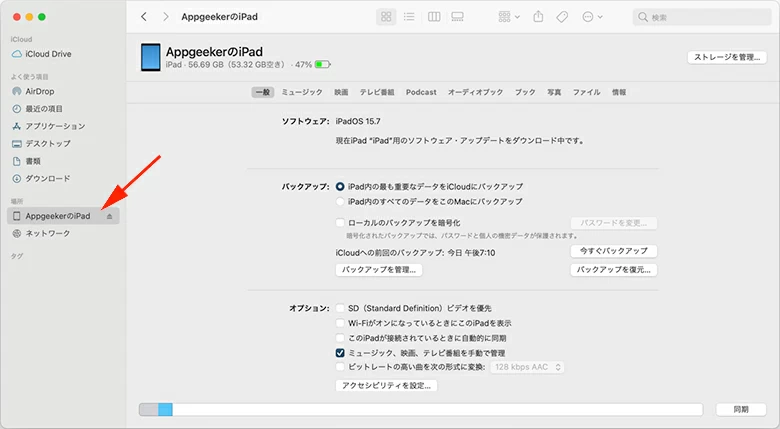Switch to the ミュージック tab
This screenshot has height=429, width=780.
pyautogui.click(x=301, y=92)
